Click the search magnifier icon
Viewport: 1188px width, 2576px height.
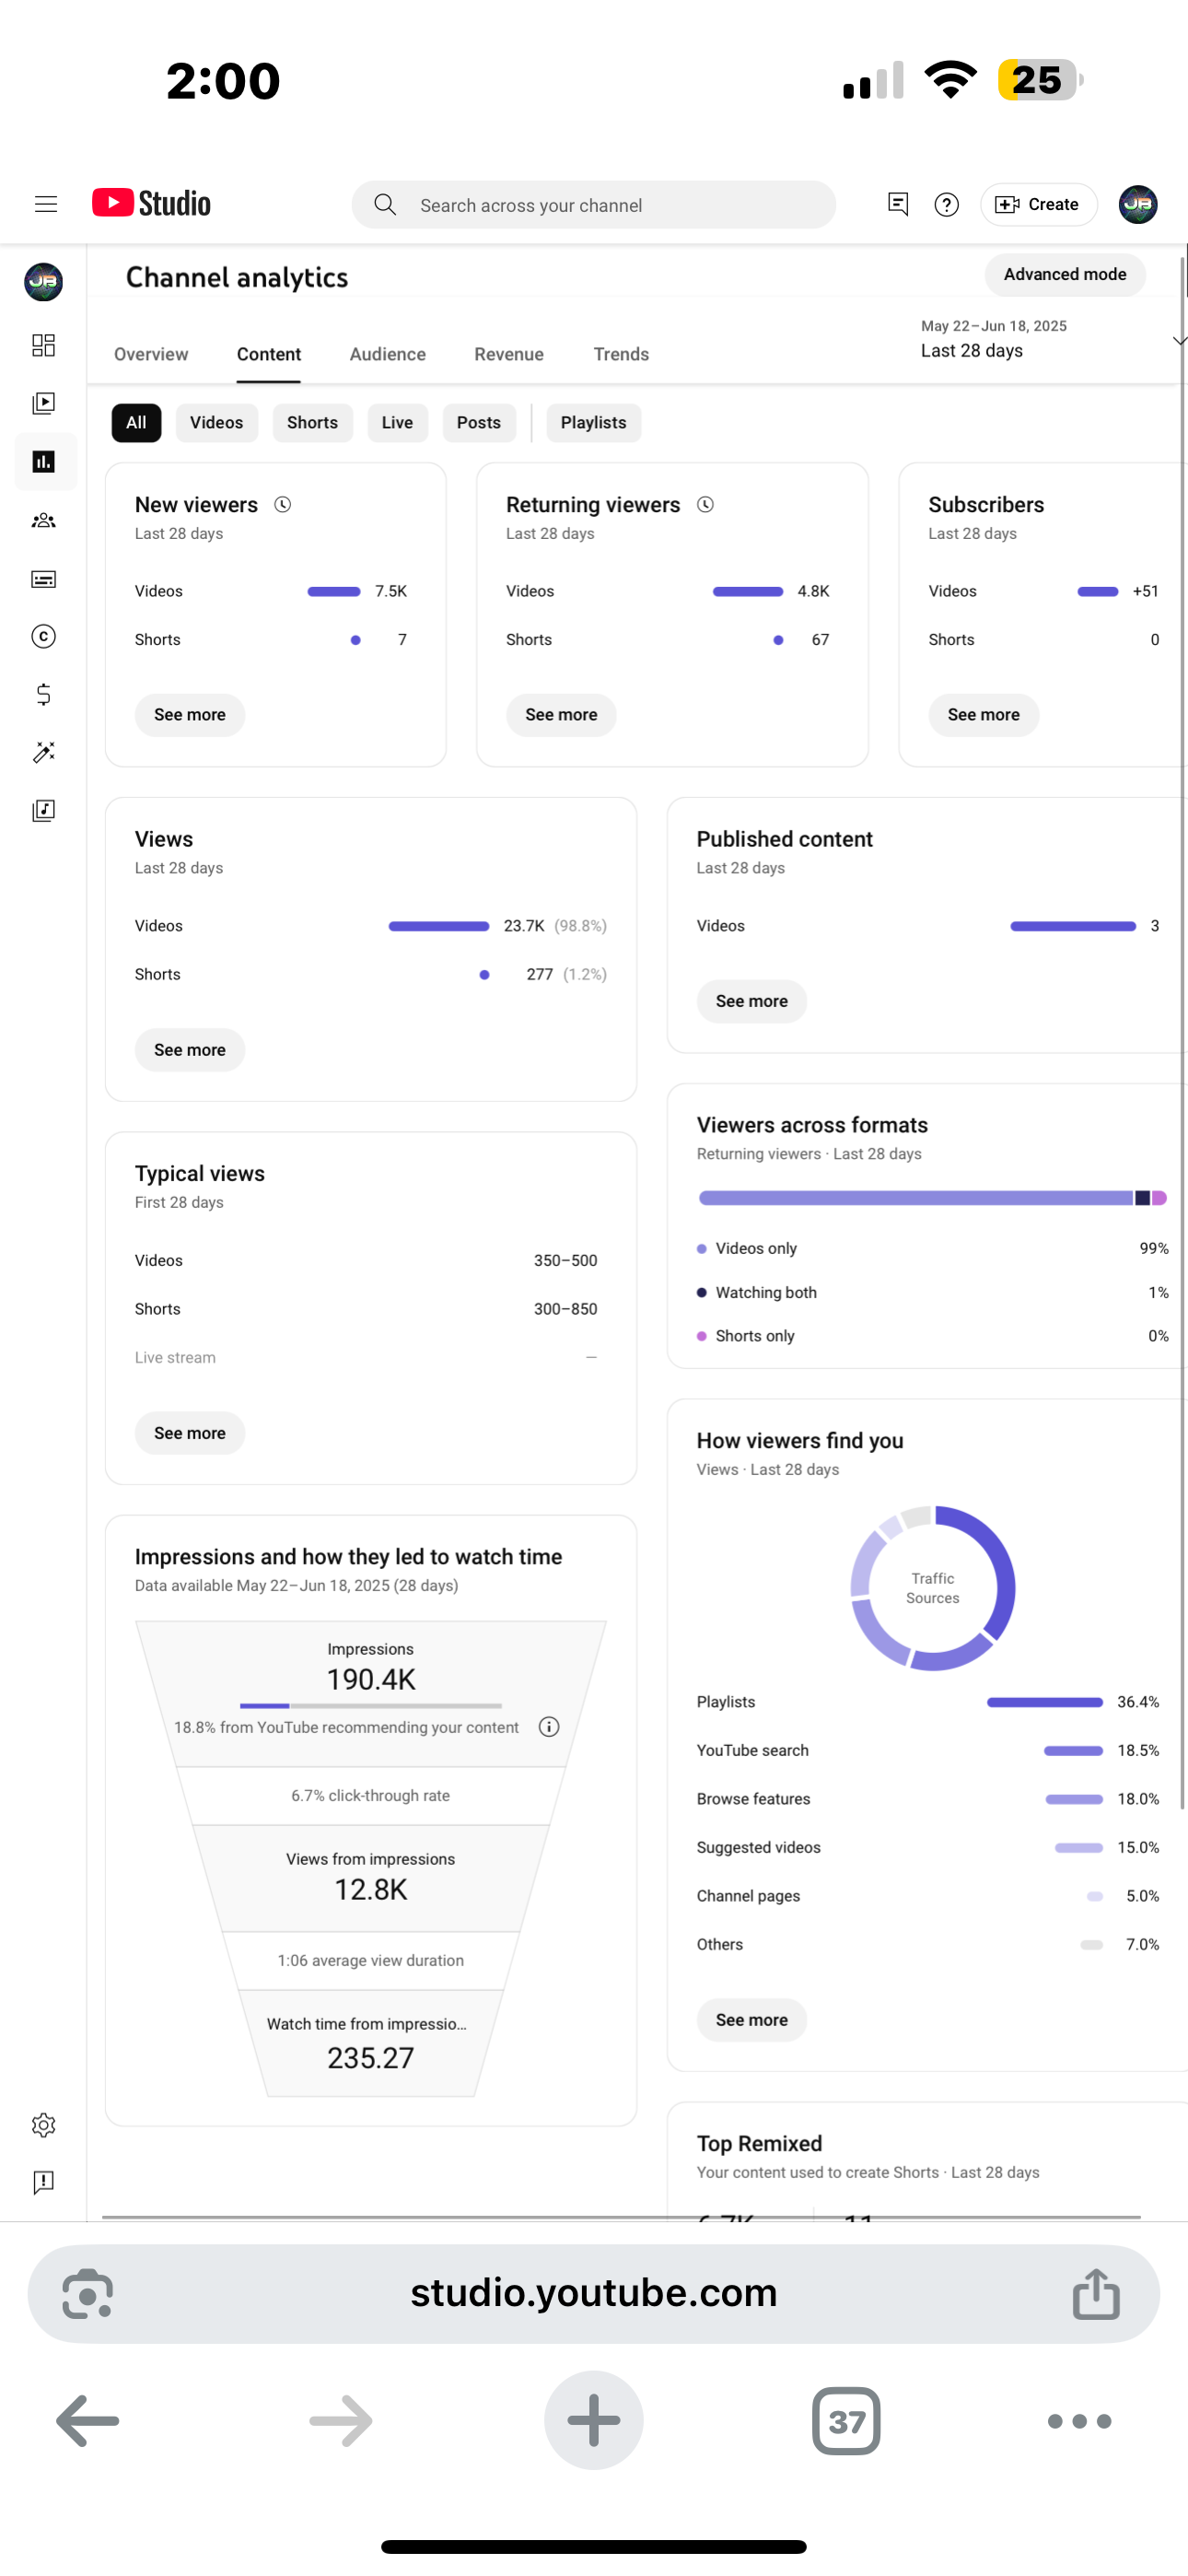[385, 205]
